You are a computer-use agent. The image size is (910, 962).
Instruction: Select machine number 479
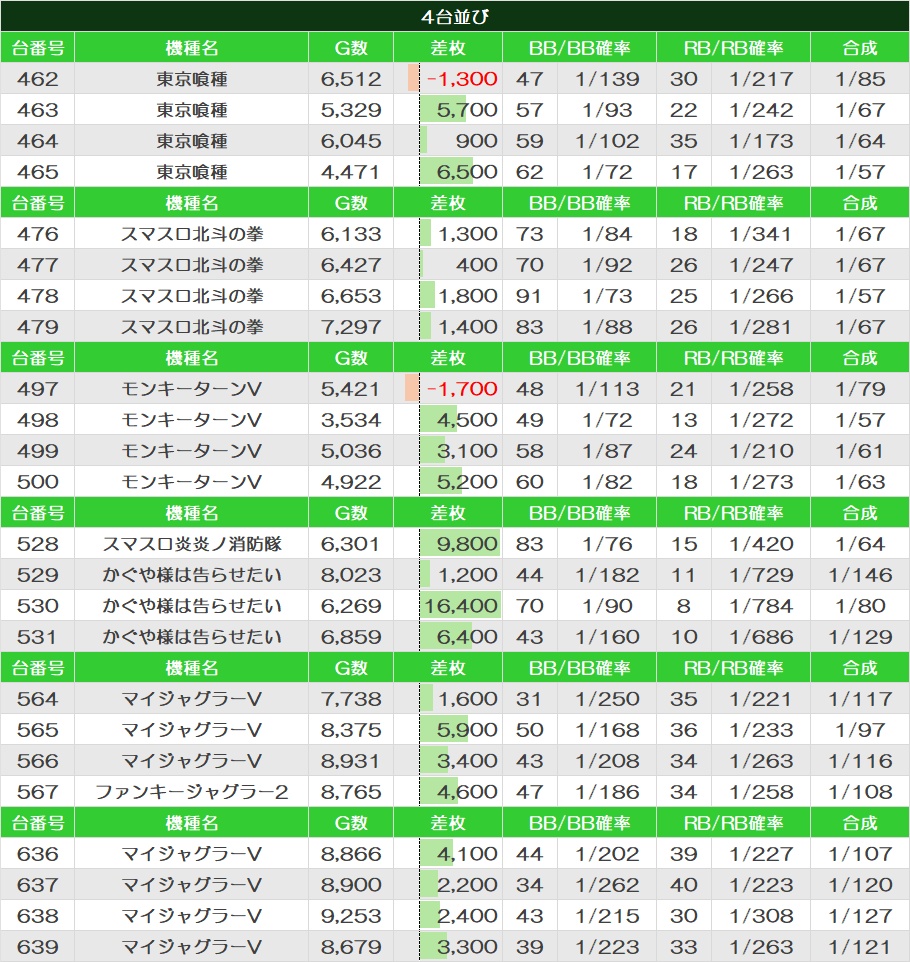pos(37,327)
